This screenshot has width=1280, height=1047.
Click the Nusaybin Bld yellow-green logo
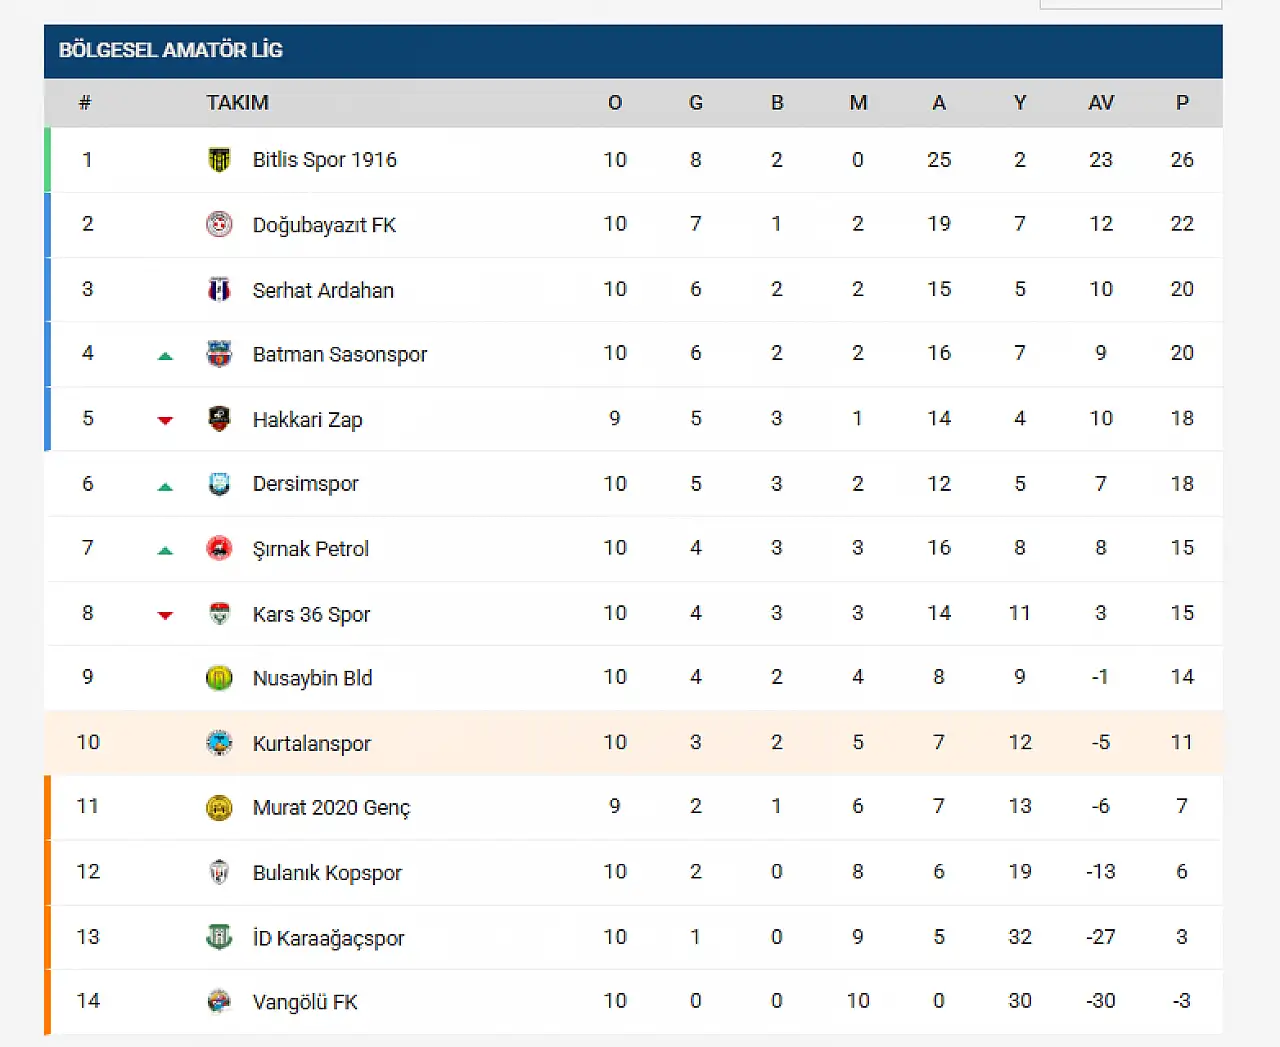pos(219,678)
